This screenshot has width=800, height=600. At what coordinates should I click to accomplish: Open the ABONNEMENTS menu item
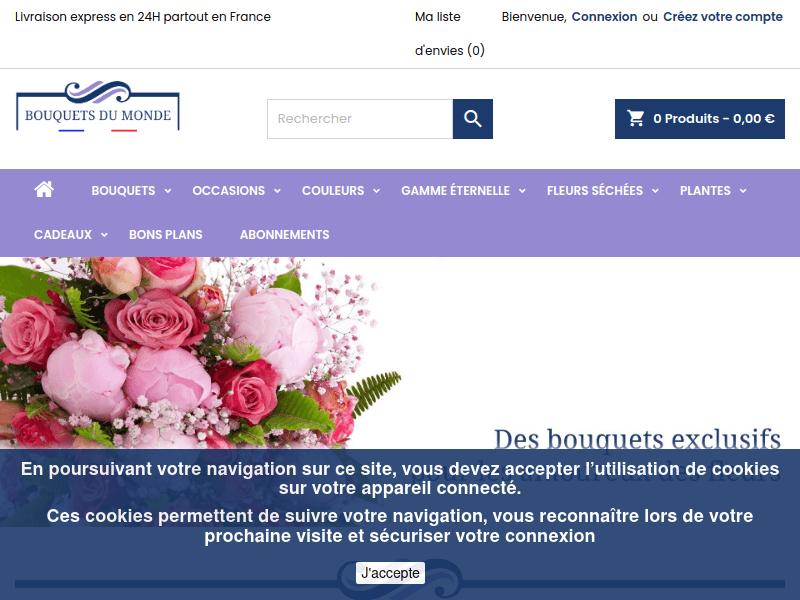284,234
